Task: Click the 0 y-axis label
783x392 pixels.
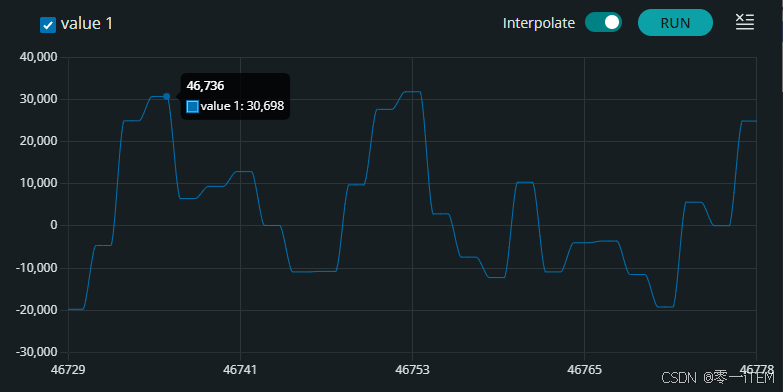Action: coord(53,225)
